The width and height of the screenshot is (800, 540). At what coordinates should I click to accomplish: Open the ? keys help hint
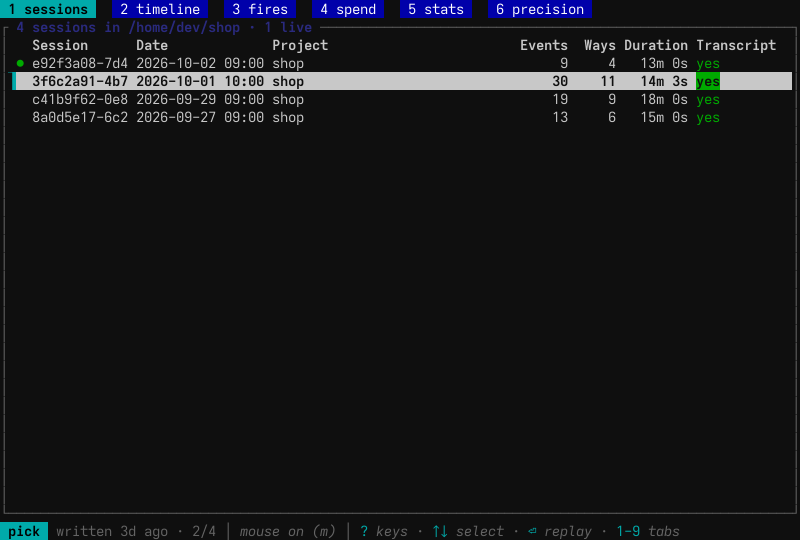[x=384, y=531]
